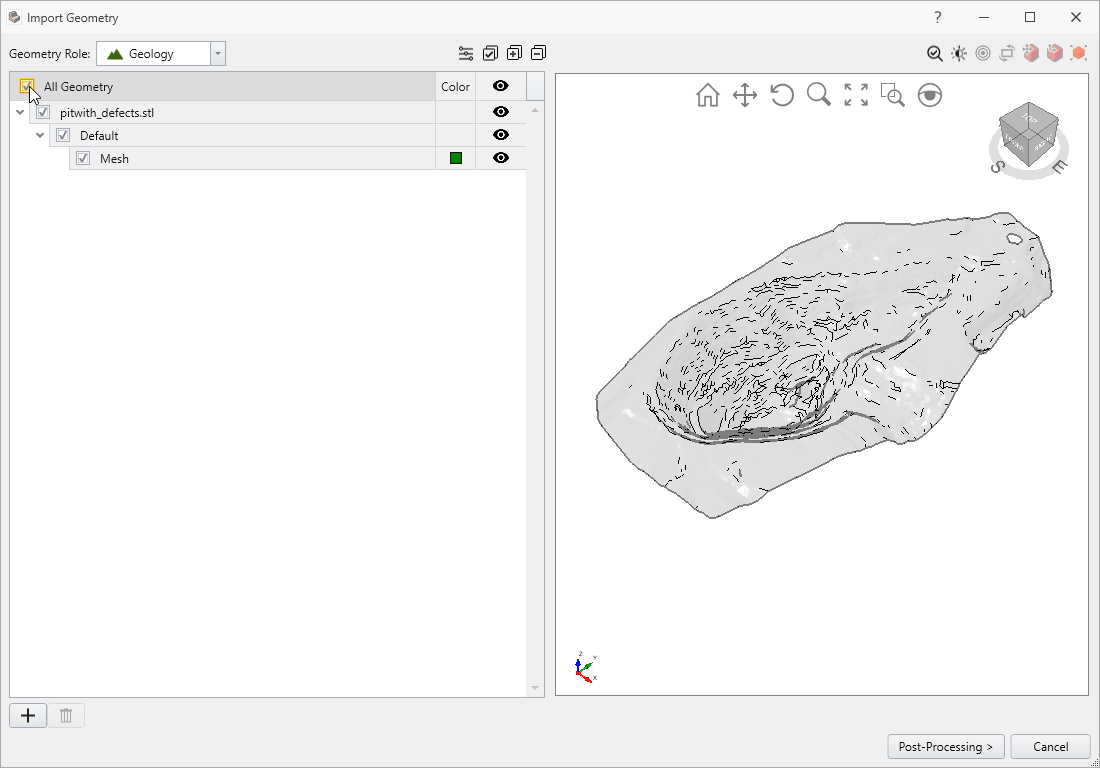
Task: Click the Post-Processing > button
Action: 946,746
